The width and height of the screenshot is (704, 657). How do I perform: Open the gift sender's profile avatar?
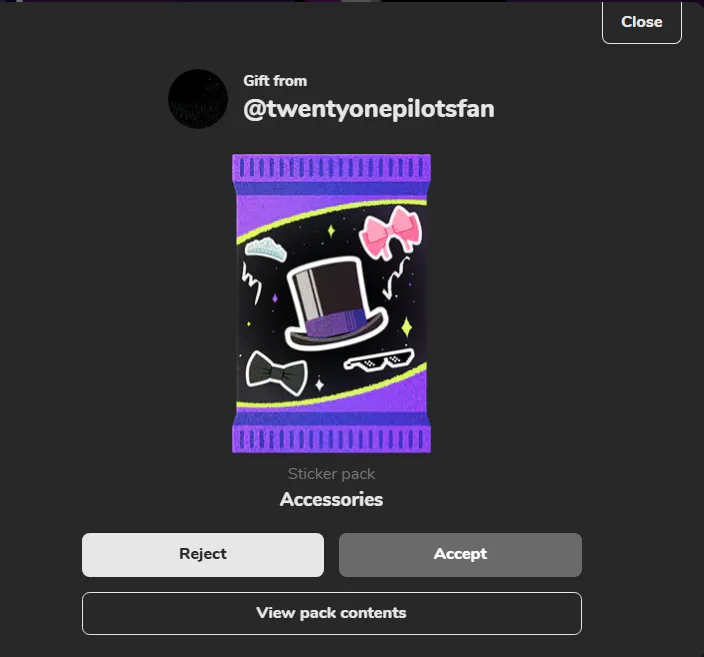[x=198, y=99]
